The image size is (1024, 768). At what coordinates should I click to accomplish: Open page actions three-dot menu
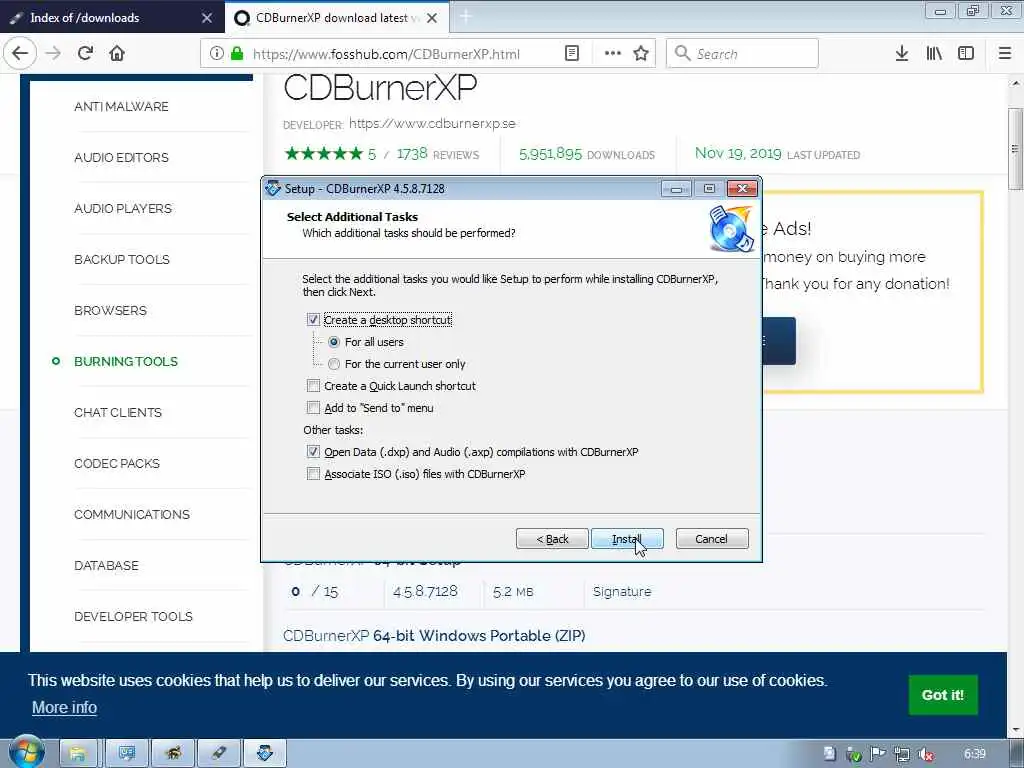pyautogui.click(x=613, y=54)
